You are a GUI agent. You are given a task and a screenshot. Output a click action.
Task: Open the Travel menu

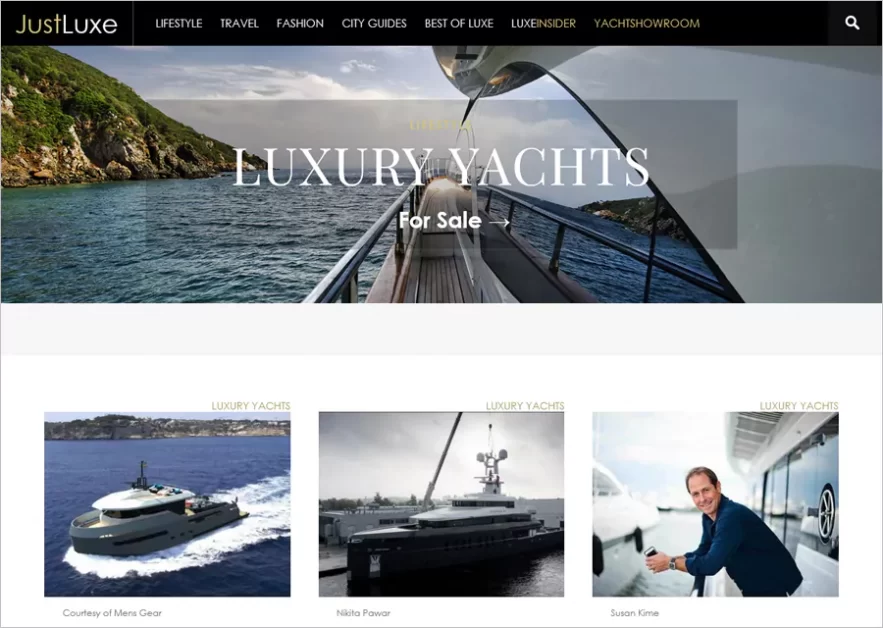[239, 24]
